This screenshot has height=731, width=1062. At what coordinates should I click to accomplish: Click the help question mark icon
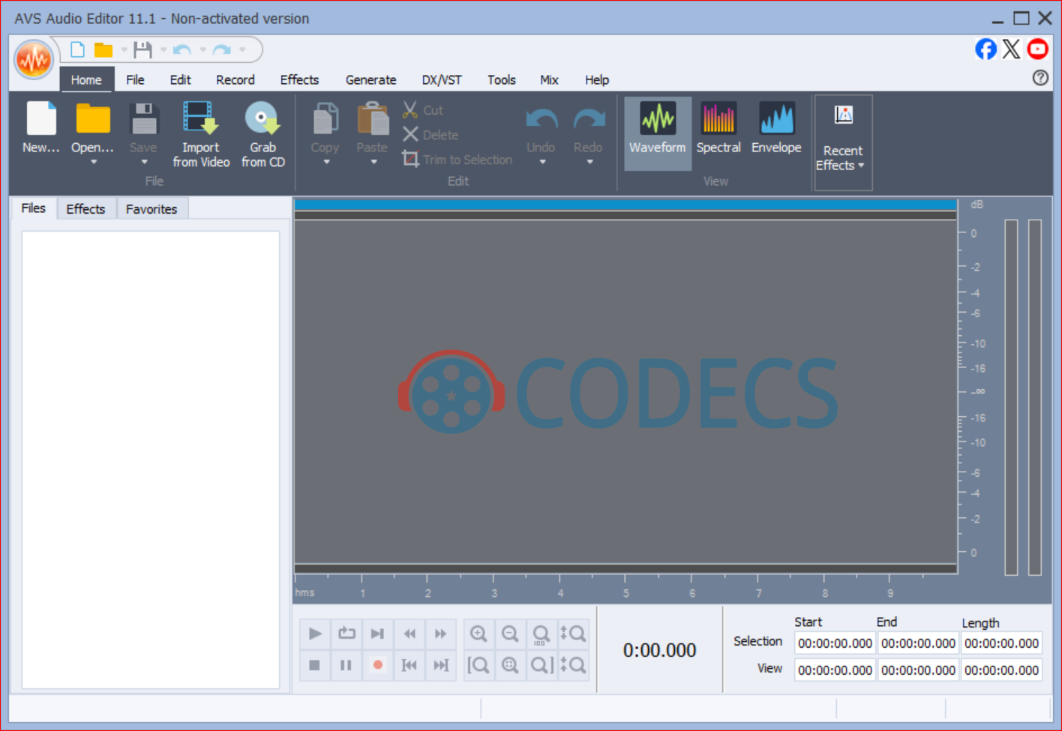[x=1040, y=78]
